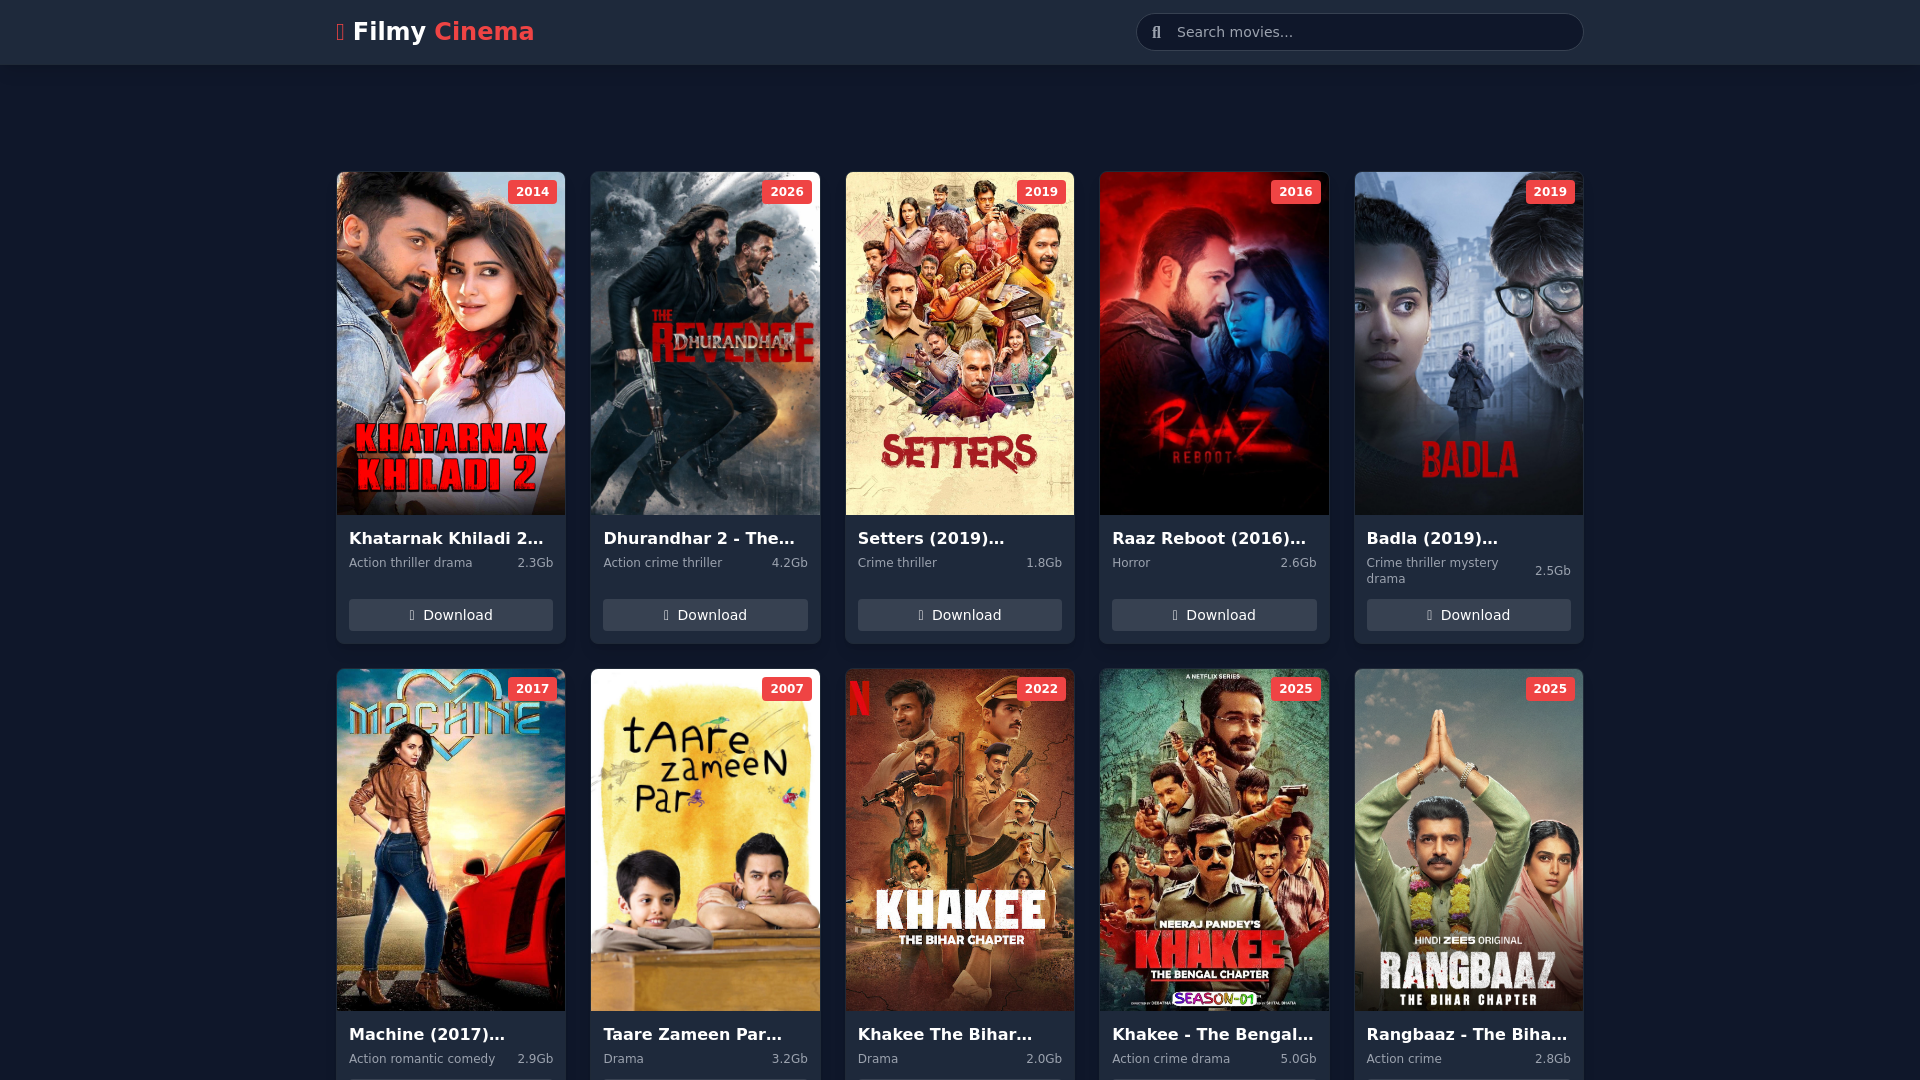The height and width of the screenshot is (1080, 1920).
Task: Open the Dhurandhar 2 The Revenge poster
Action: tap(705, 343)
